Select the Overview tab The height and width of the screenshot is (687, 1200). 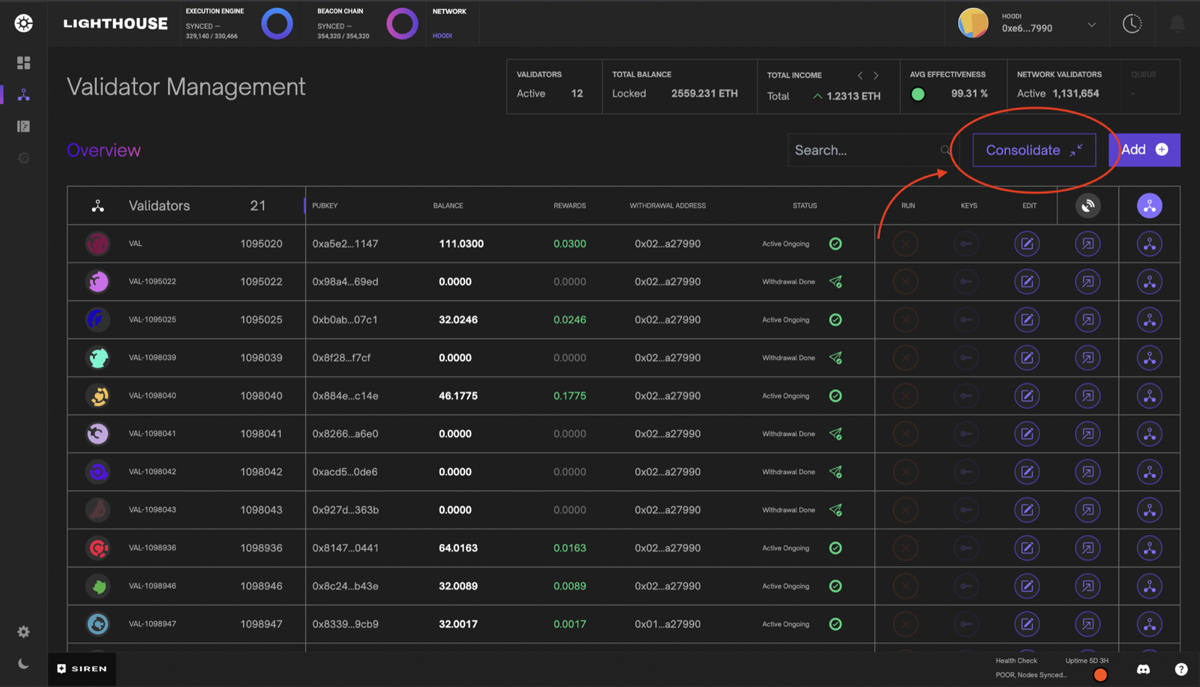[x=104, y=150]
